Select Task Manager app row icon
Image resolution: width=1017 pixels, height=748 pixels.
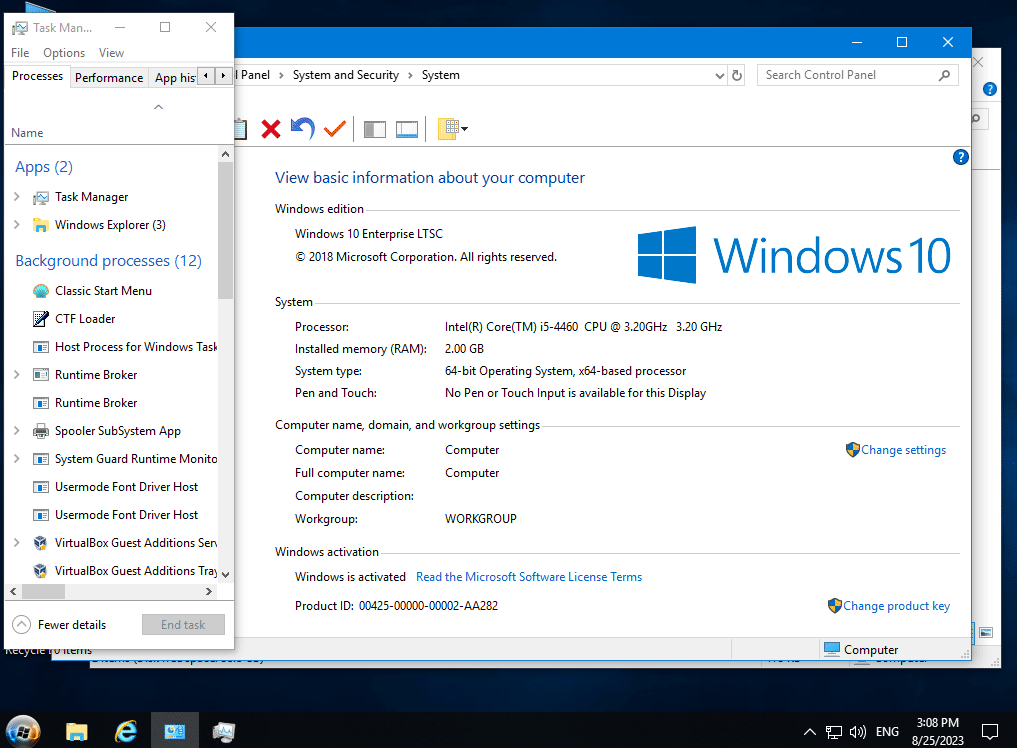41,197
